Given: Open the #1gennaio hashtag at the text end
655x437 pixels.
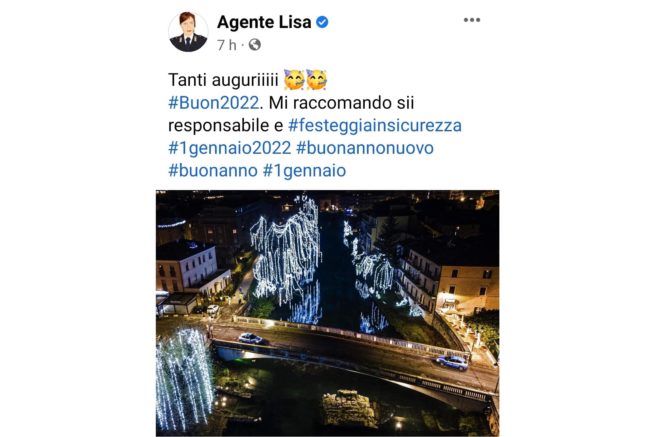Looking at the screenshot, I should coord(305,170).
